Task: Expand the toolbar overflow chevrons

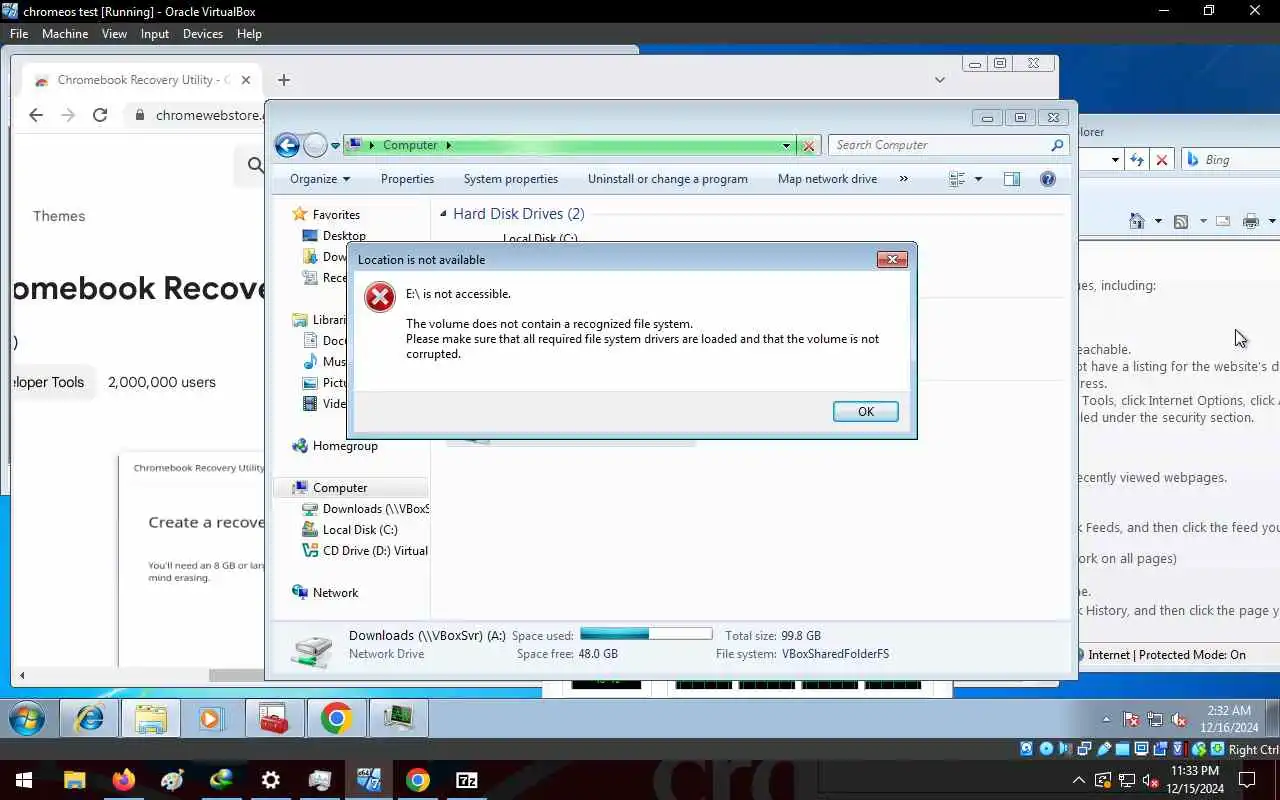Action: 904,179
